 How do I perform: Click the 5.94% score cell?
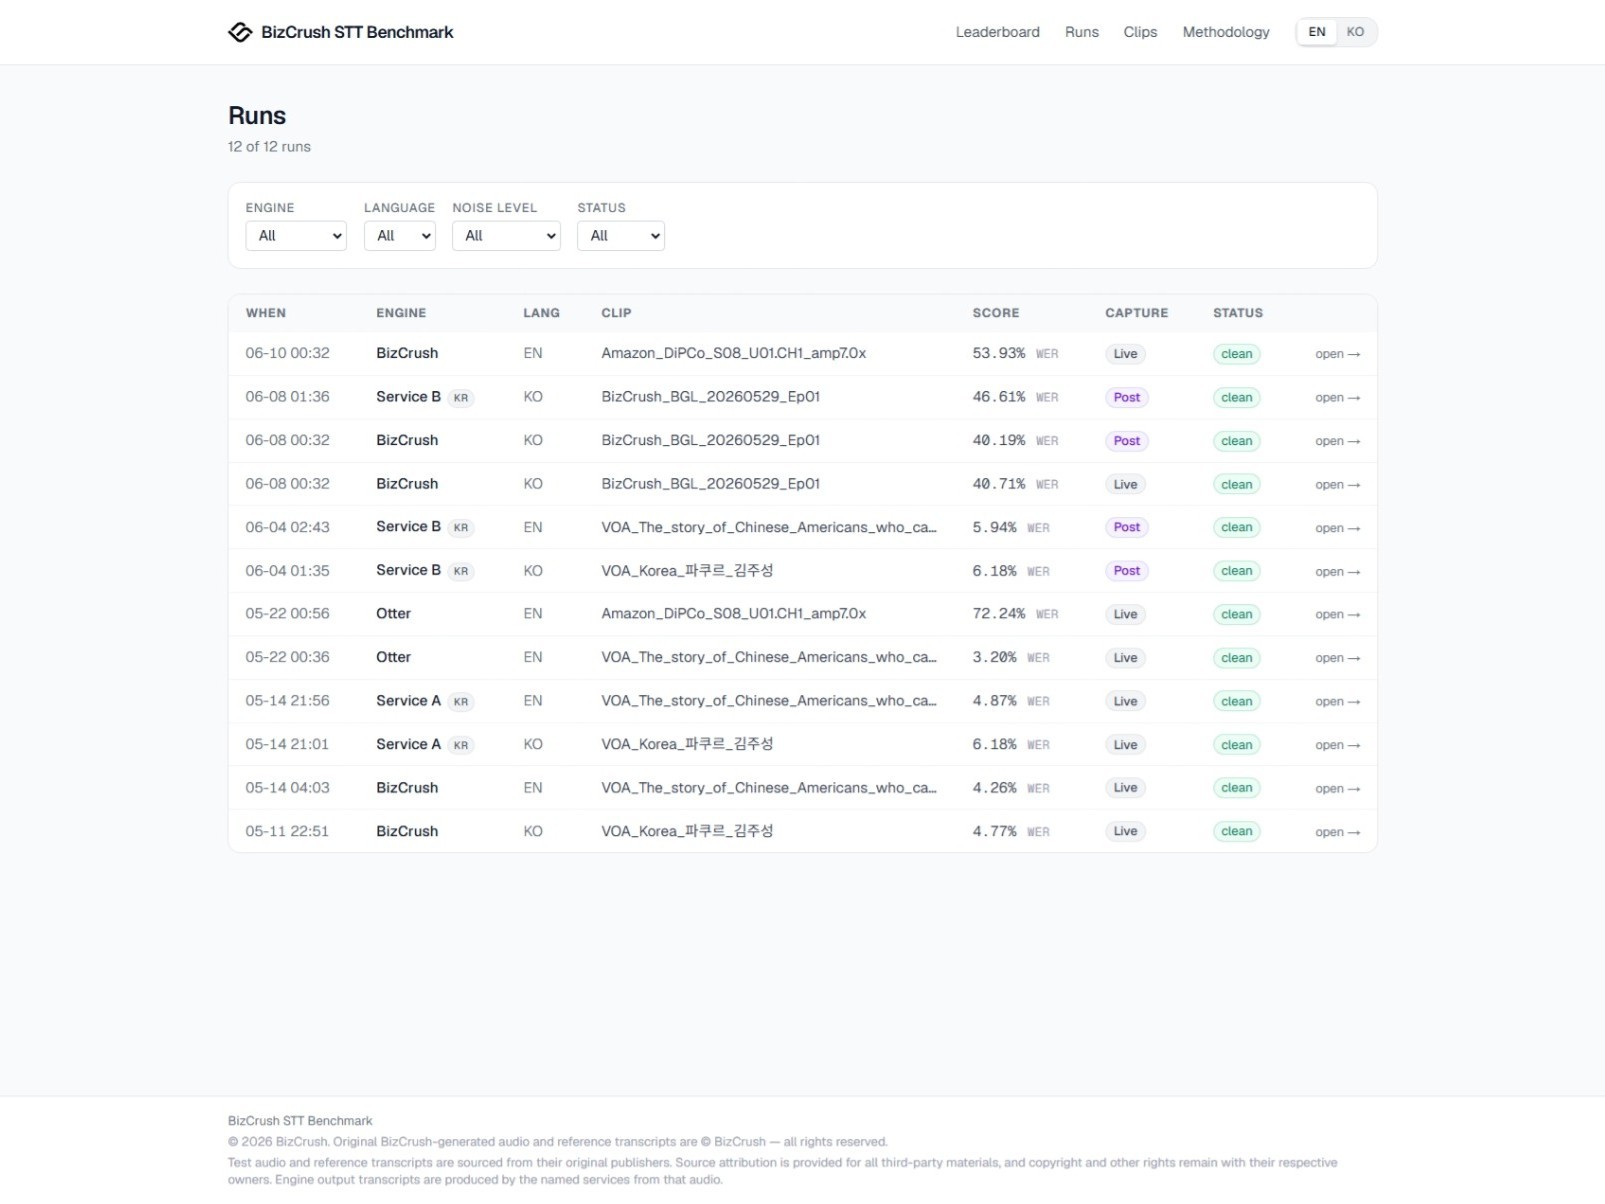coord(1011,528)
